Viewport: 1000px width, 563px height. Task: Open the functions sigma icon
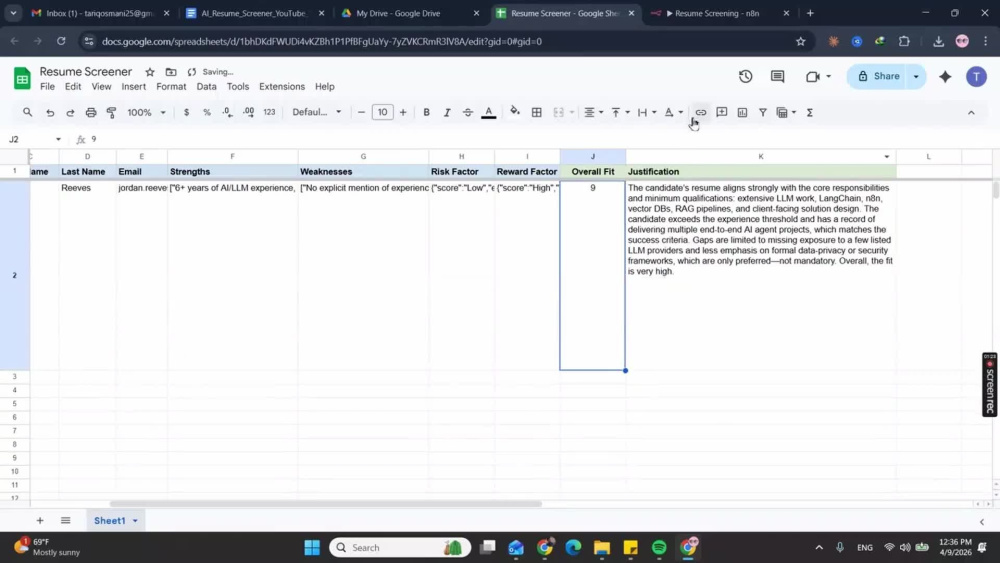(x=809, y=112)
